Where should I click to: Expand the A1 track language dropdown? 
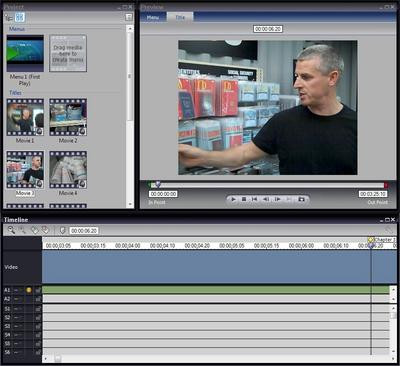coord(18,290)
